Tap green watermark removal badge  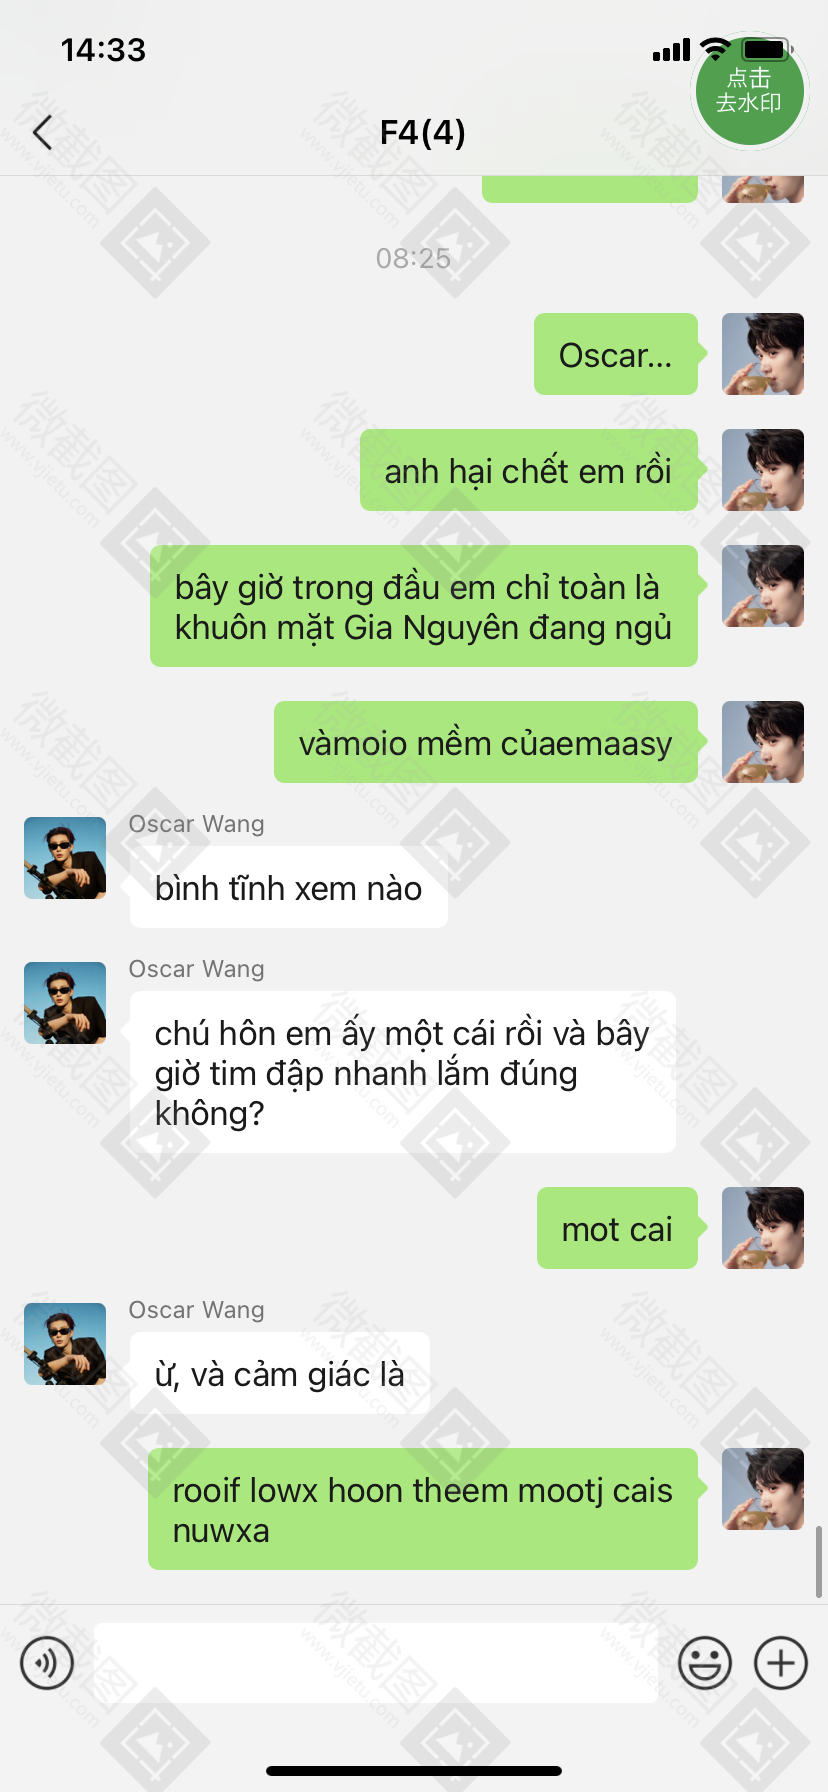[750, 90]
